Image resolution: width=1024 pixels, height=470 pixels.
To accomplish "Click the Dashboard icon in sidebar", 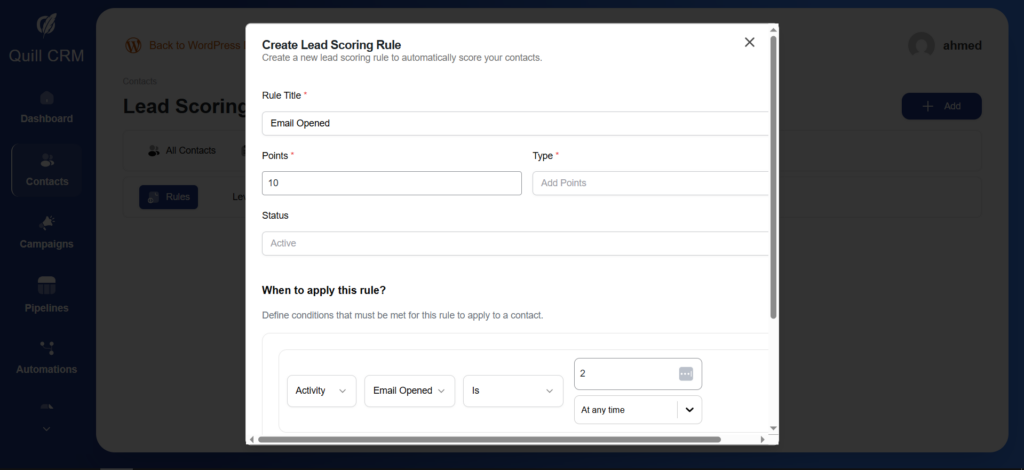I will pyautogui.click(x=47, y=98).
